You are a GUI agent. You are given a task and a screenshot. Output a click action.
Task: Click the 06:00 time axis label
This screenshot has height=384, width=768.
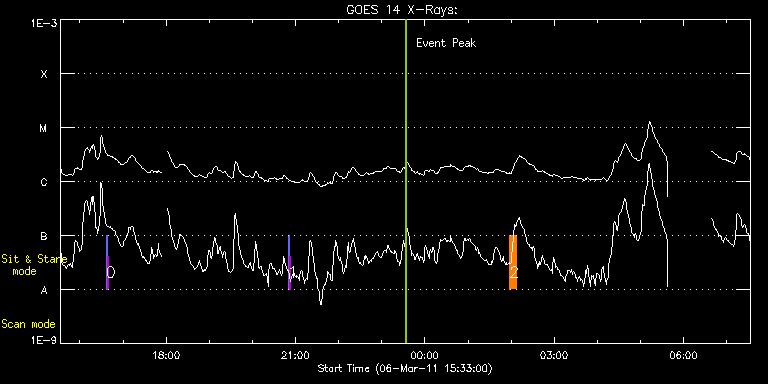tap(683, 355)
